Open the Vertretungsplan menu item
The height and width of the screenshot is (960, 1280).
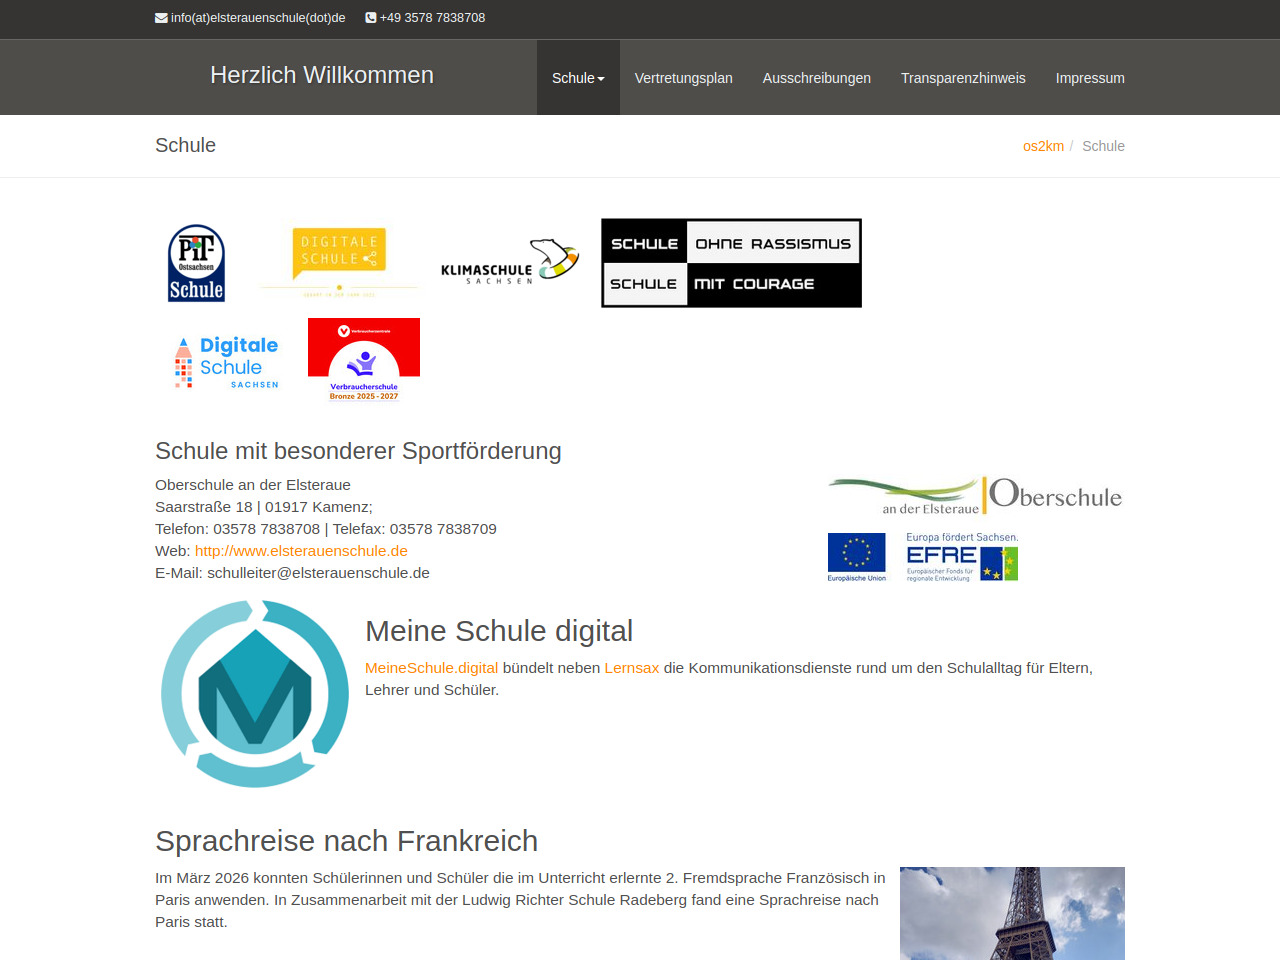(683, 78)
